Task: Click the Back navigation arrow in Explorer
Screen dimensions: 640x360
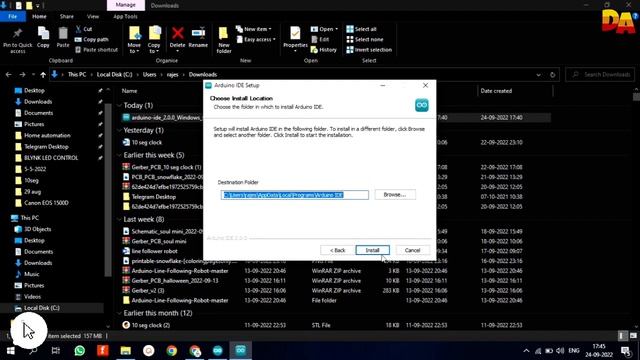Action: [9, 75]
